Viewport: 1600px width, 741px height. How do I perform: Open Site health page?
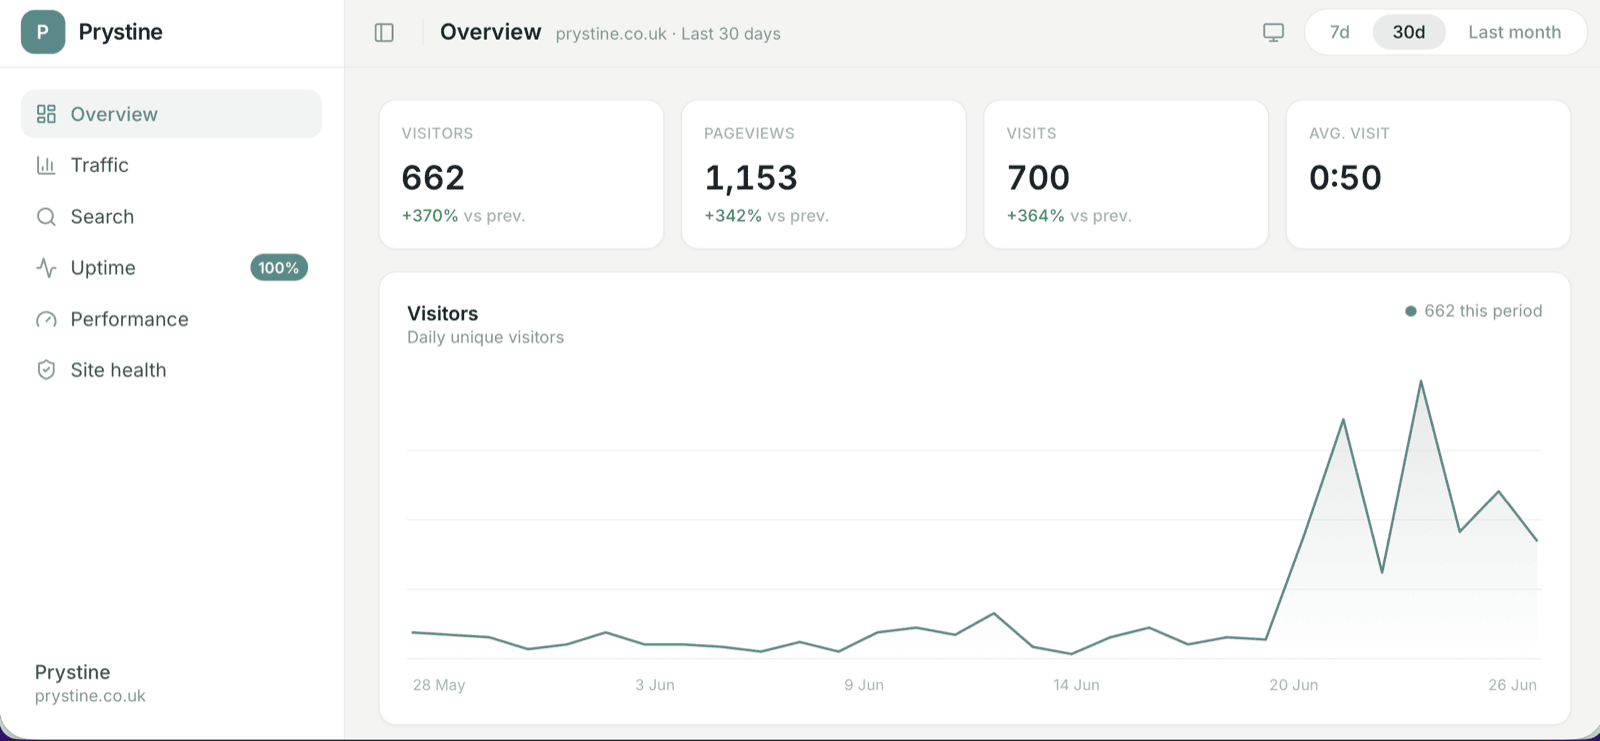(171, 370)
